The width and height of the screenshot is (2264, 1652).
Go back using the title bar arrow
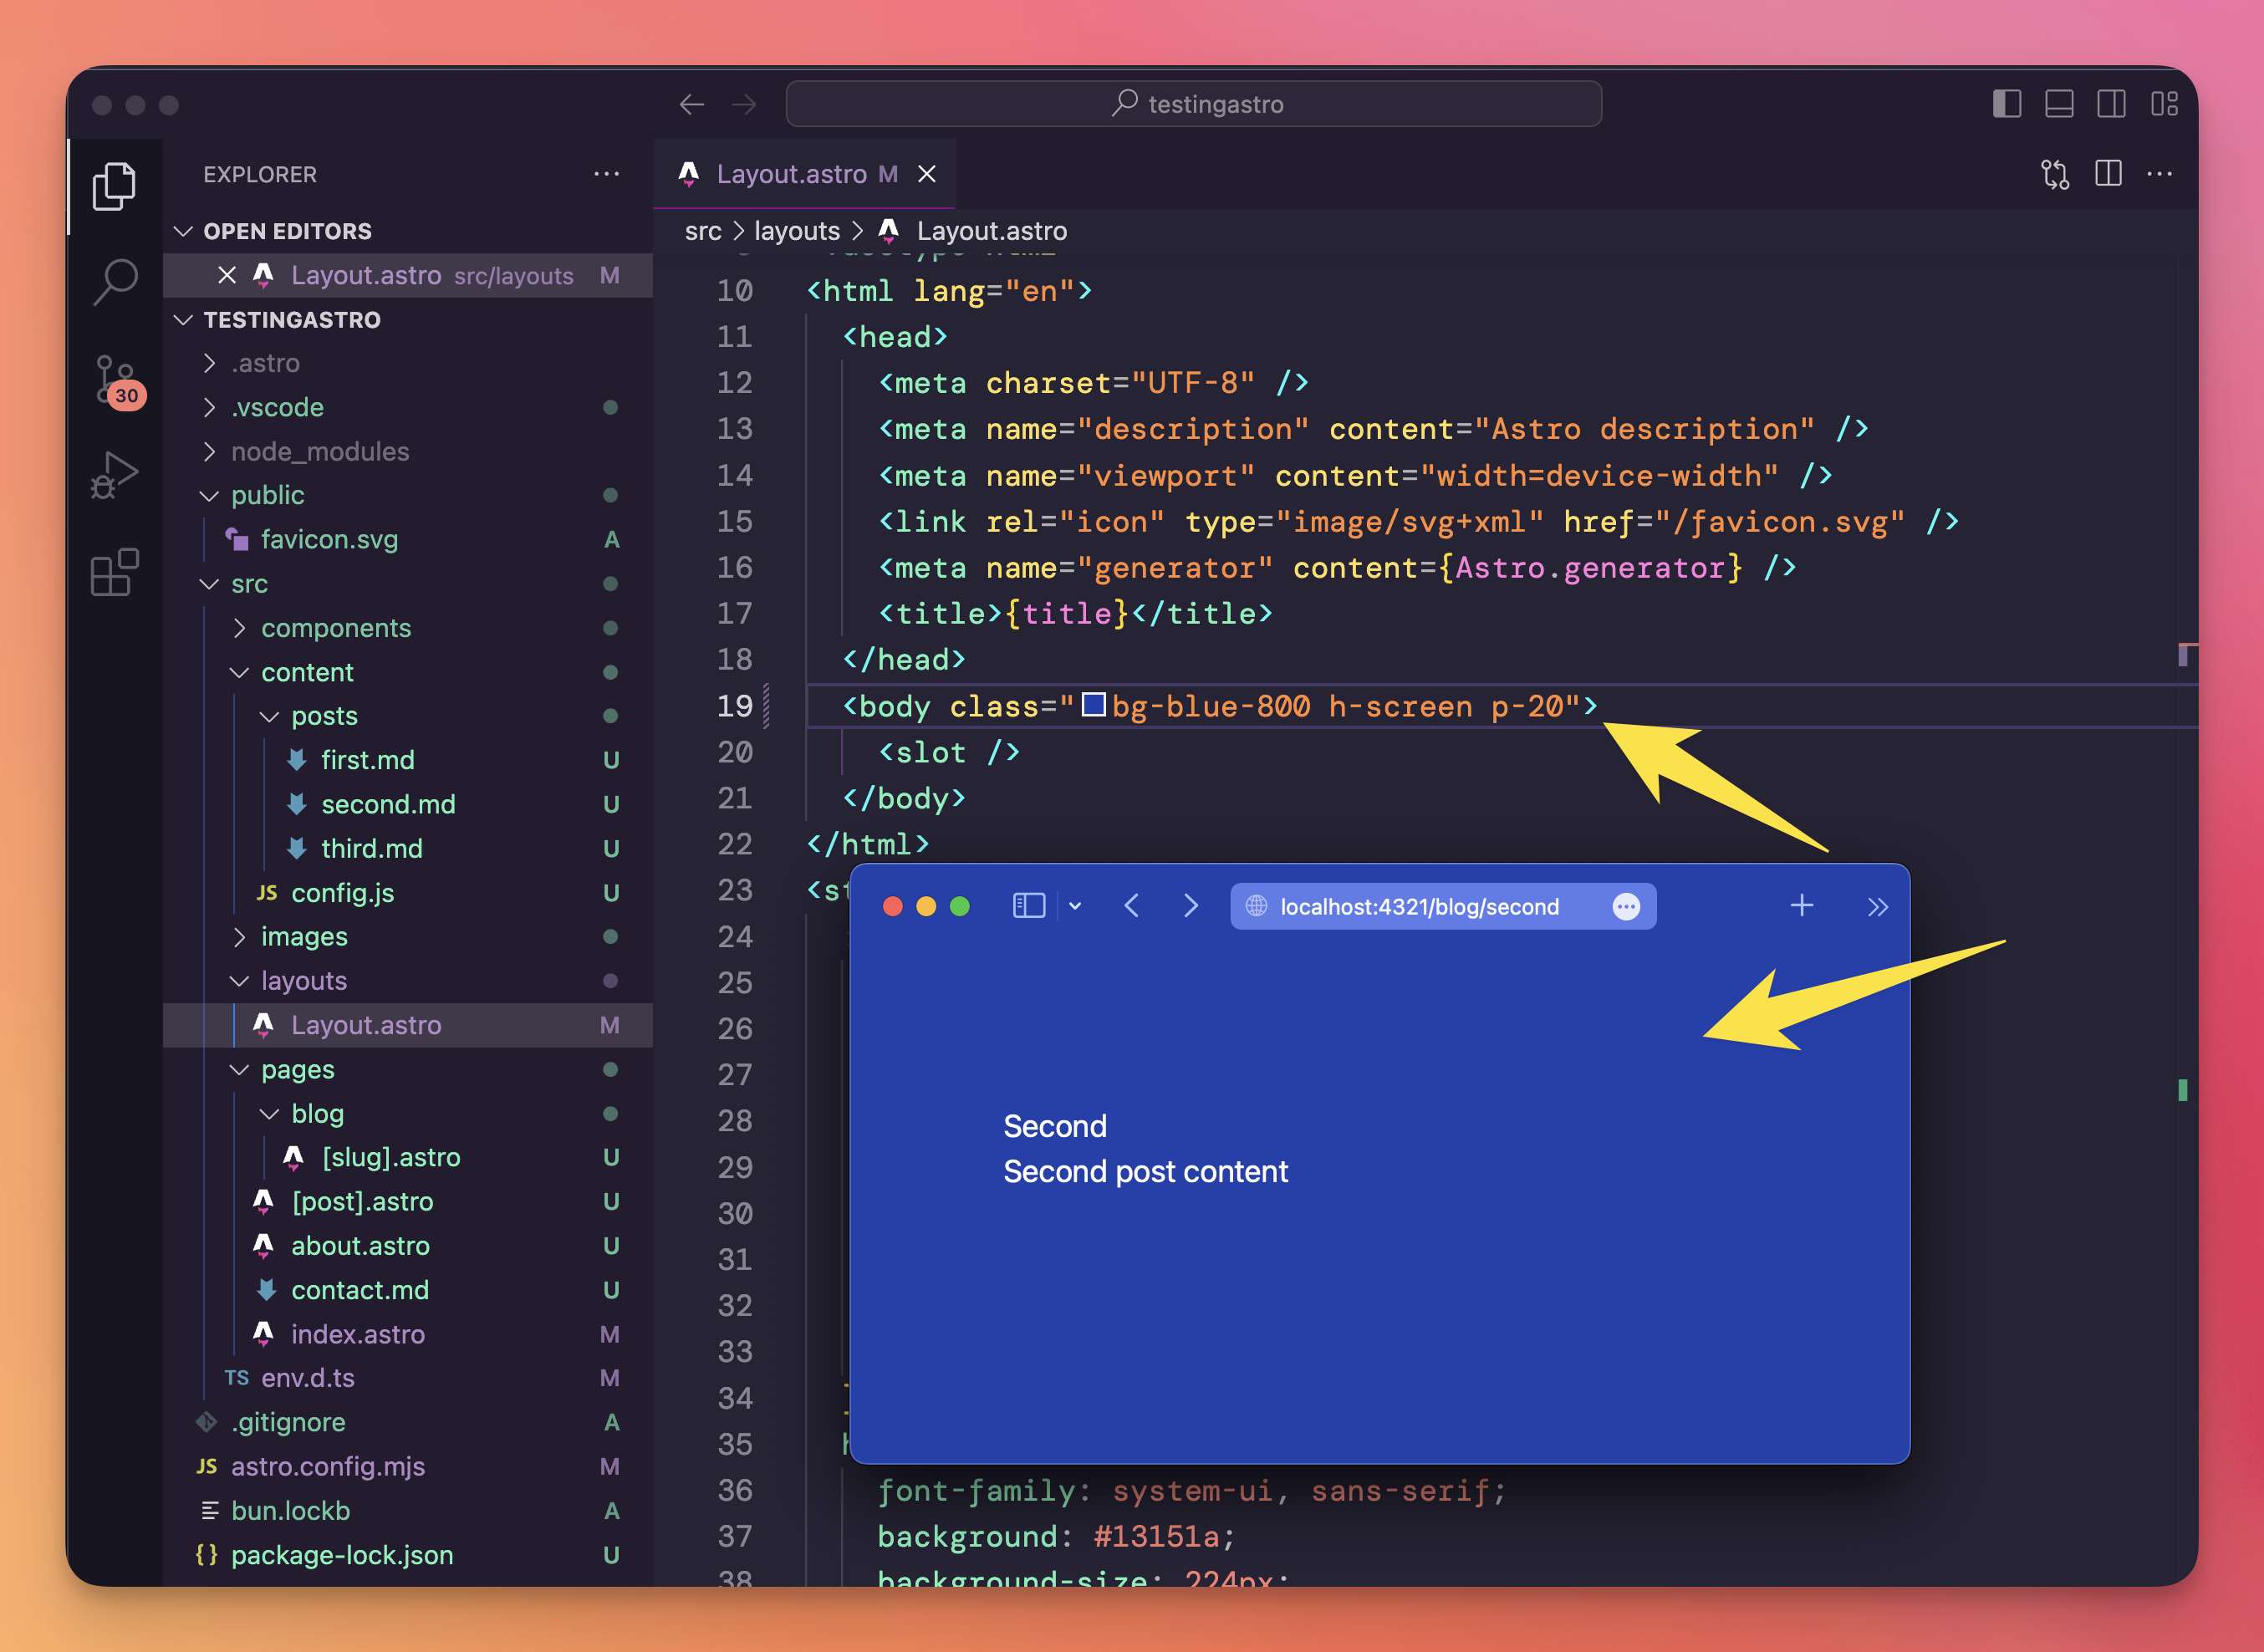692,104
